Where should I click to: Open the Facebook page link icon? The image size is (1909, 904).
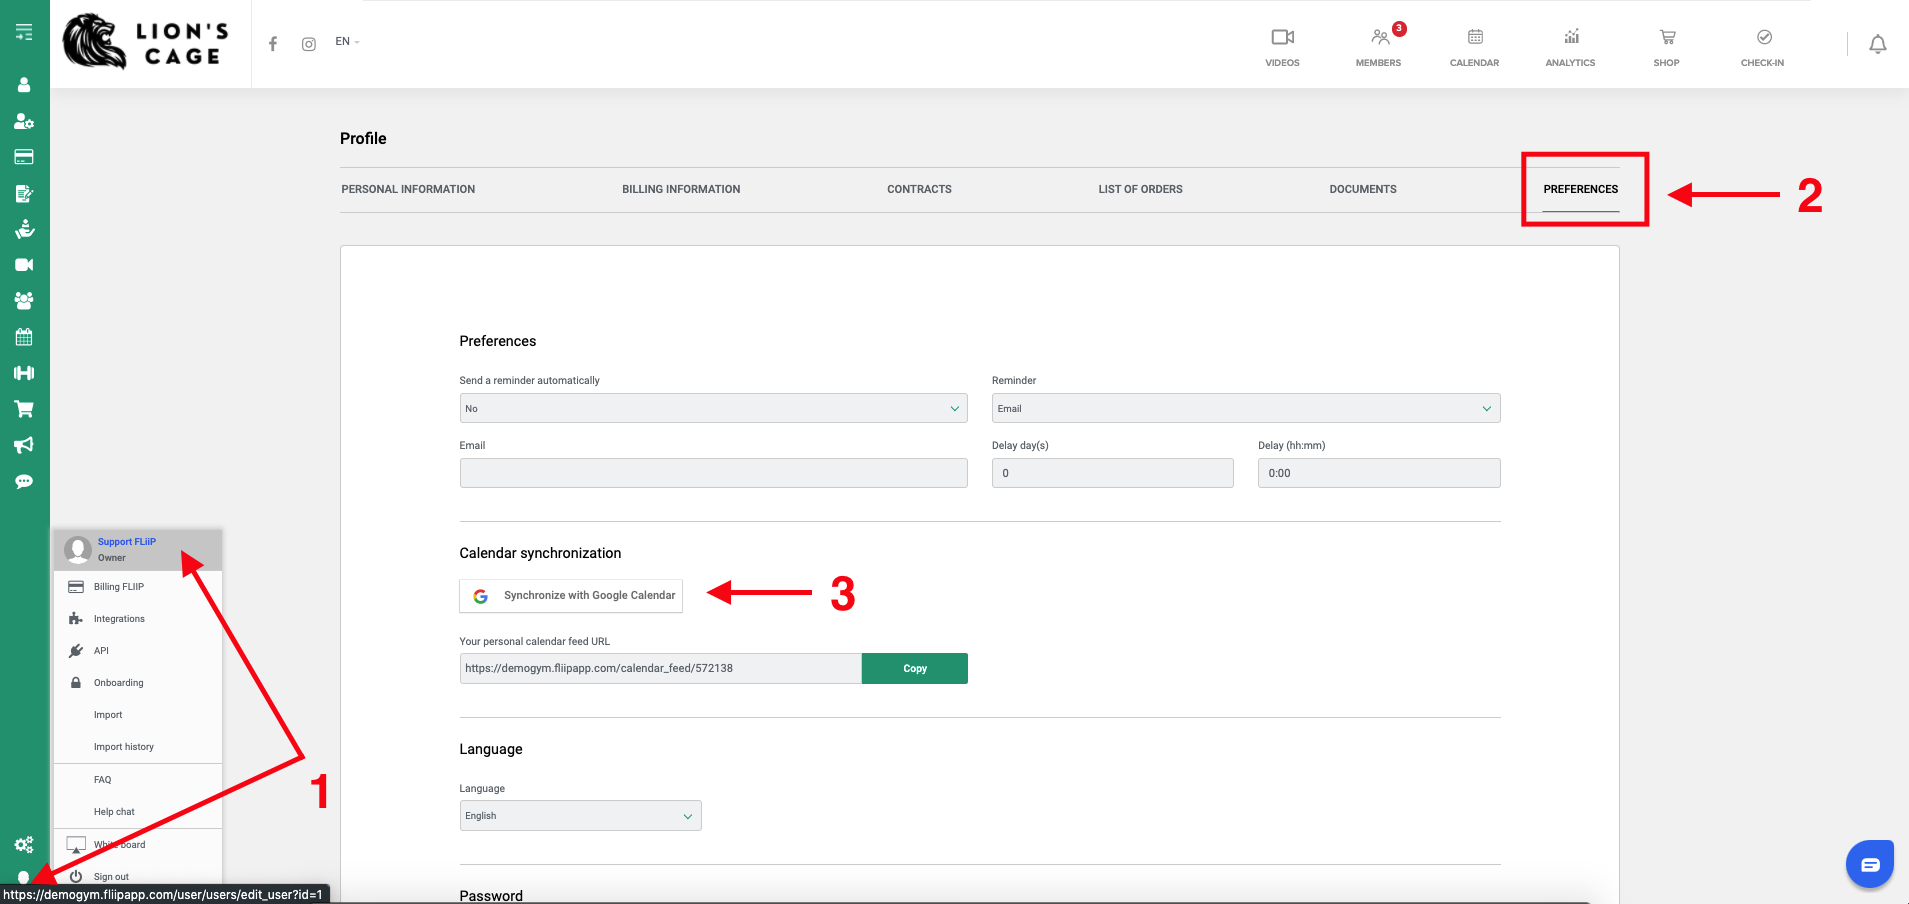[x=273, y=43]
